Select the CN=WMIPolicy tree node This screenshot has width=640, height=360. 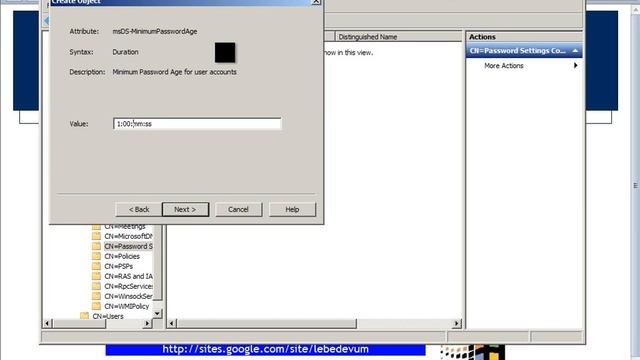(127, 306)
